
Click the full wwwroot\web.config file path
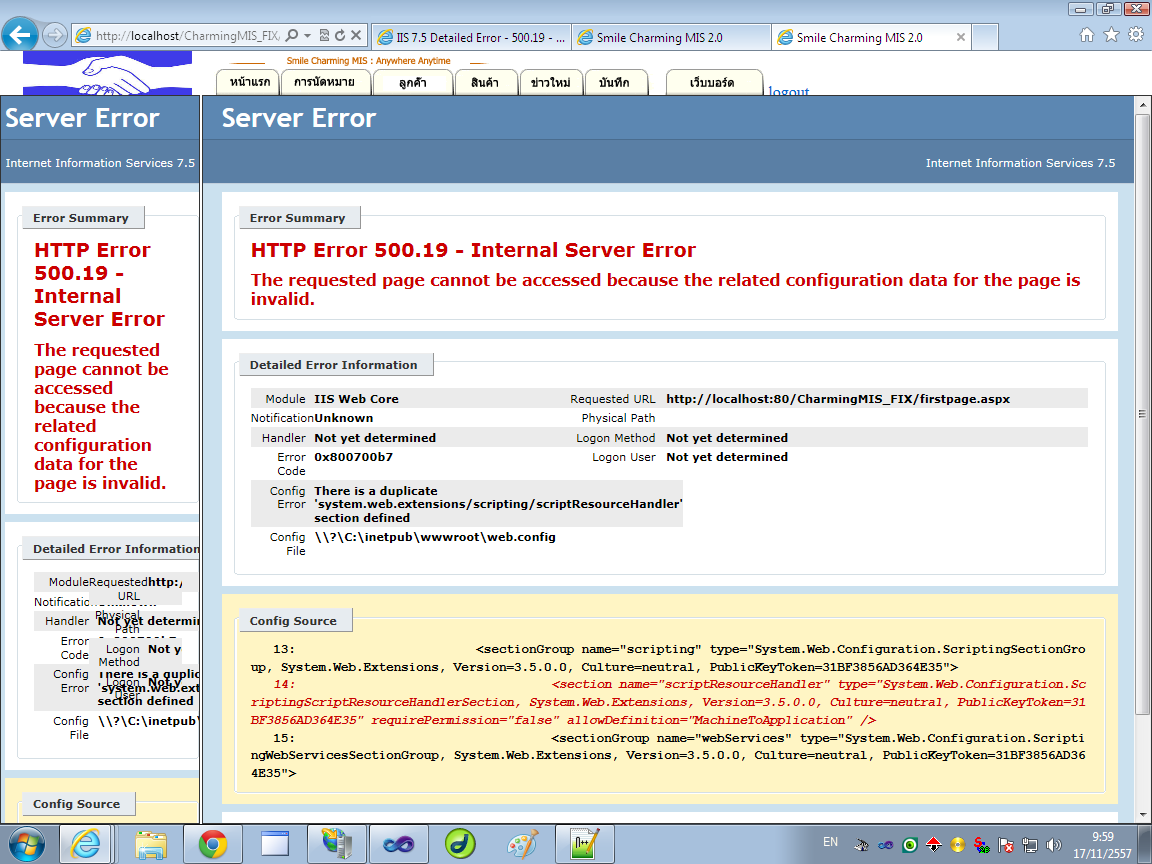point(435,537)
